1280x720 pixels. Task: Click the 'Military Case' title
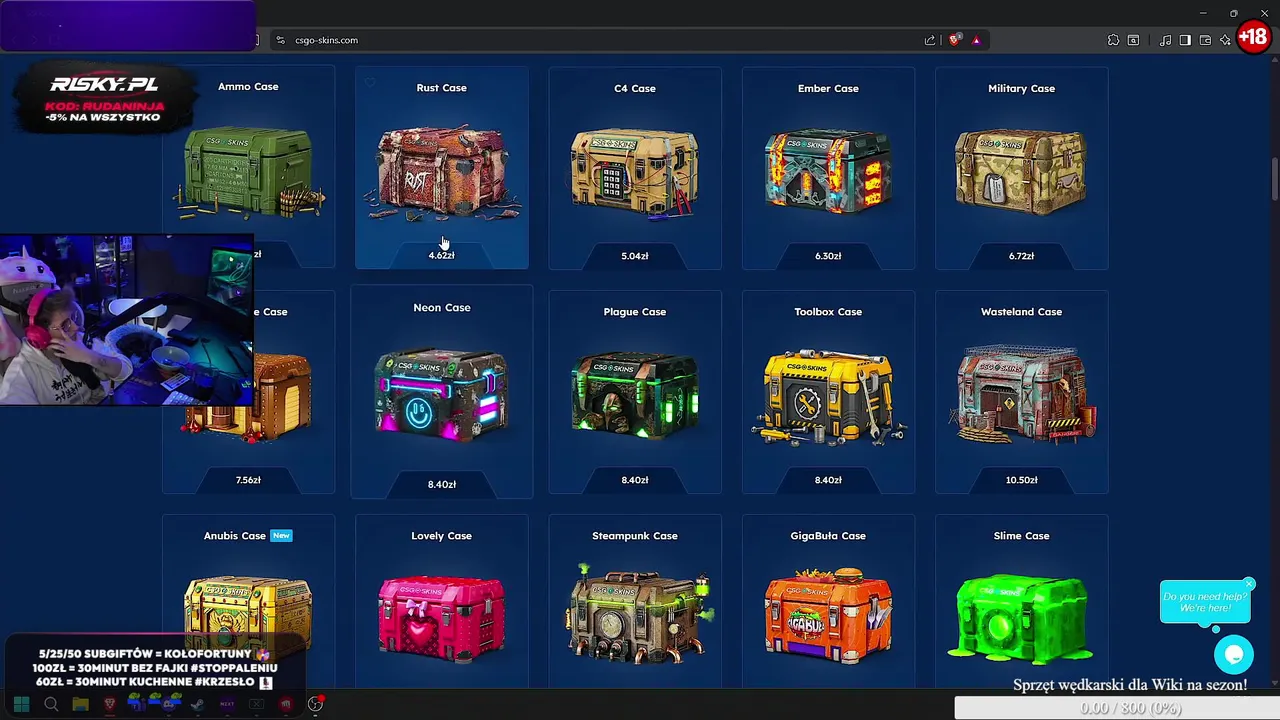click(1021, 88)
